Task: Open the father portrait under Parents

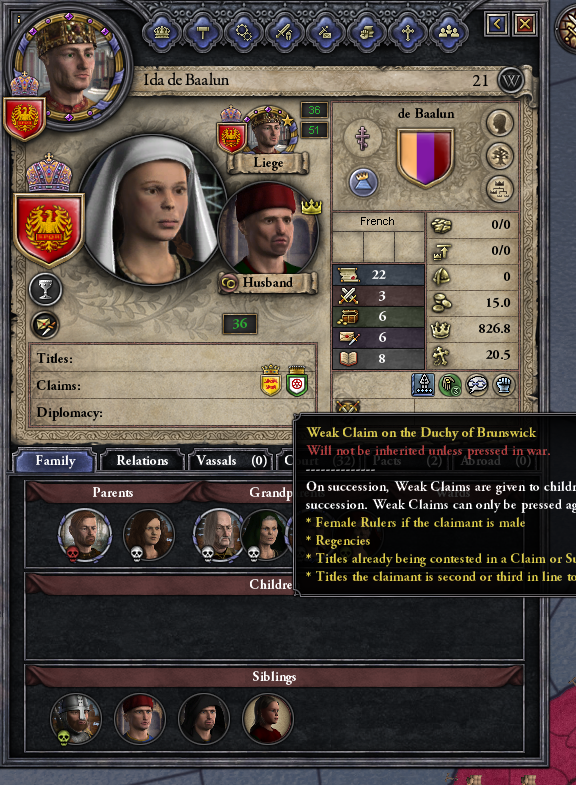Action: (x=84, y=534)
